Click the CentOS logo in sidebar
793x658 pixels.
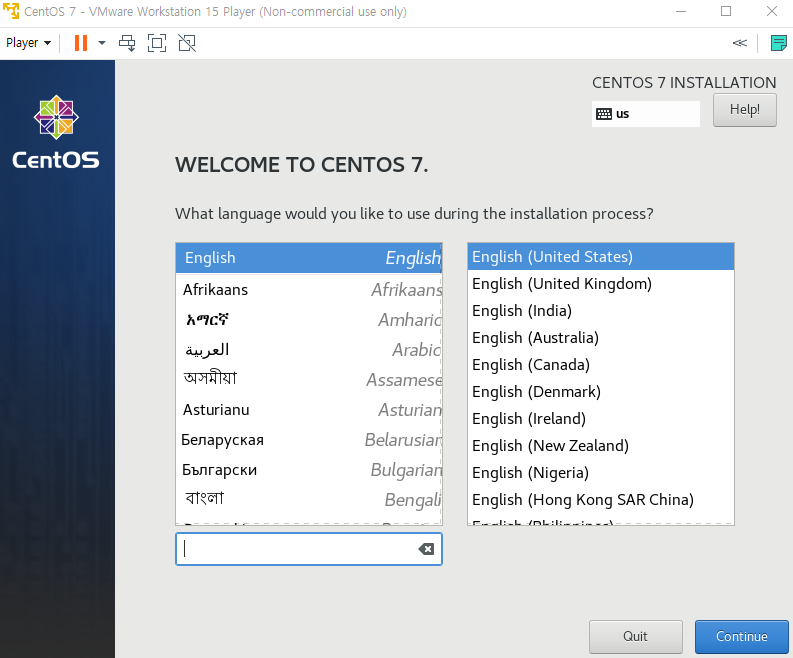coord(56,132)
